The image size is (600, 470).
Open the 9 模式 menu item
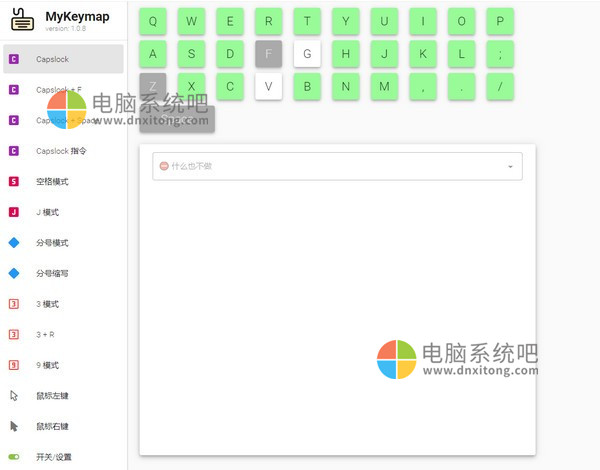point(63,365)
